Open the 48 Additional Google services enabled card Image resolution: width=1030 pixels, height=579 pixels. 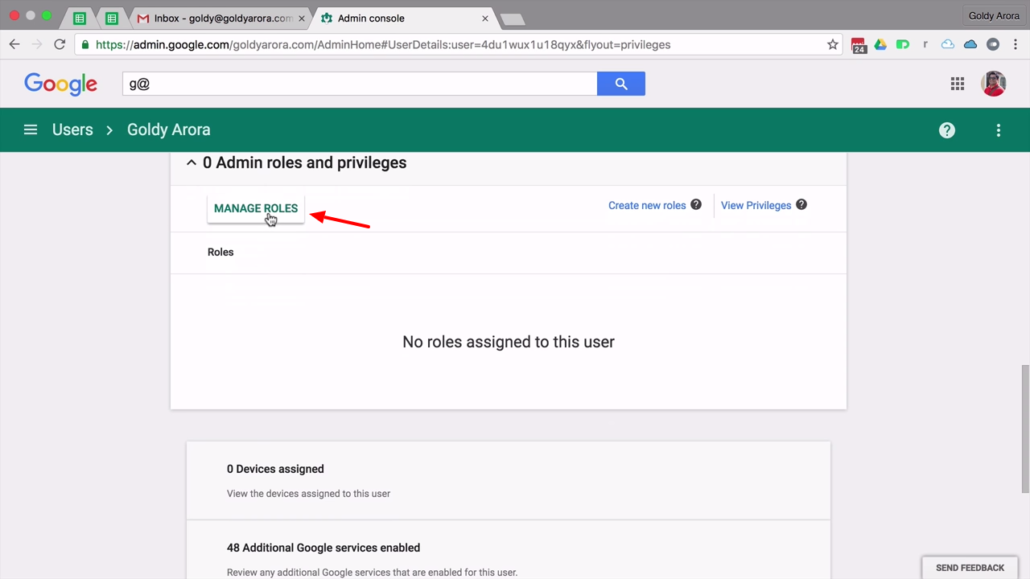pos(508,550)
